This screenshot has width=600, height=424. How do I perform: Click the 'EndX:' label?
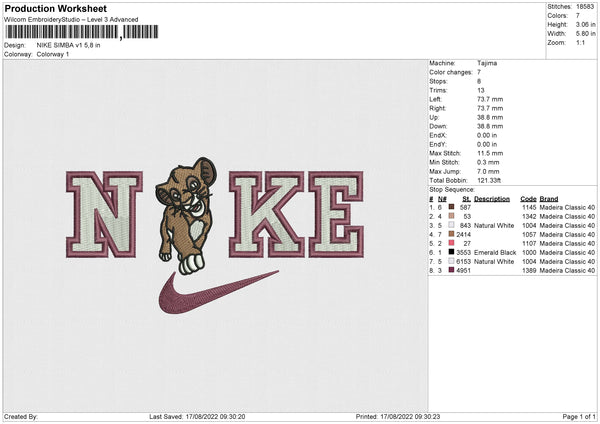coord(438,135)
